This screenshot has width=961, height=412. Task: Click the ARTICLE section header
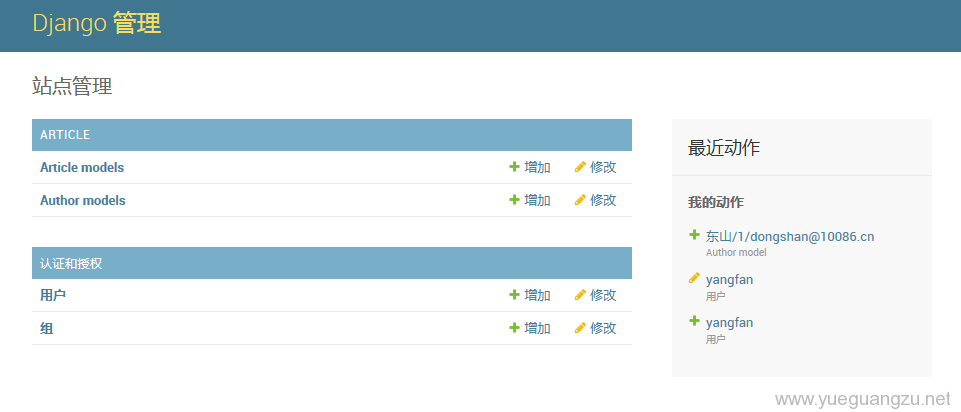click(x=65, y=135)
